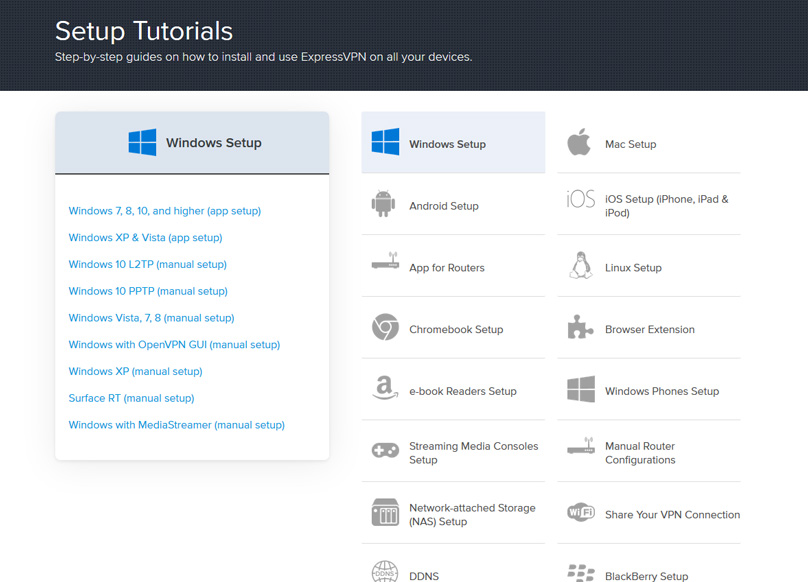Switch to the Mac Setup tab

point(649,142)
